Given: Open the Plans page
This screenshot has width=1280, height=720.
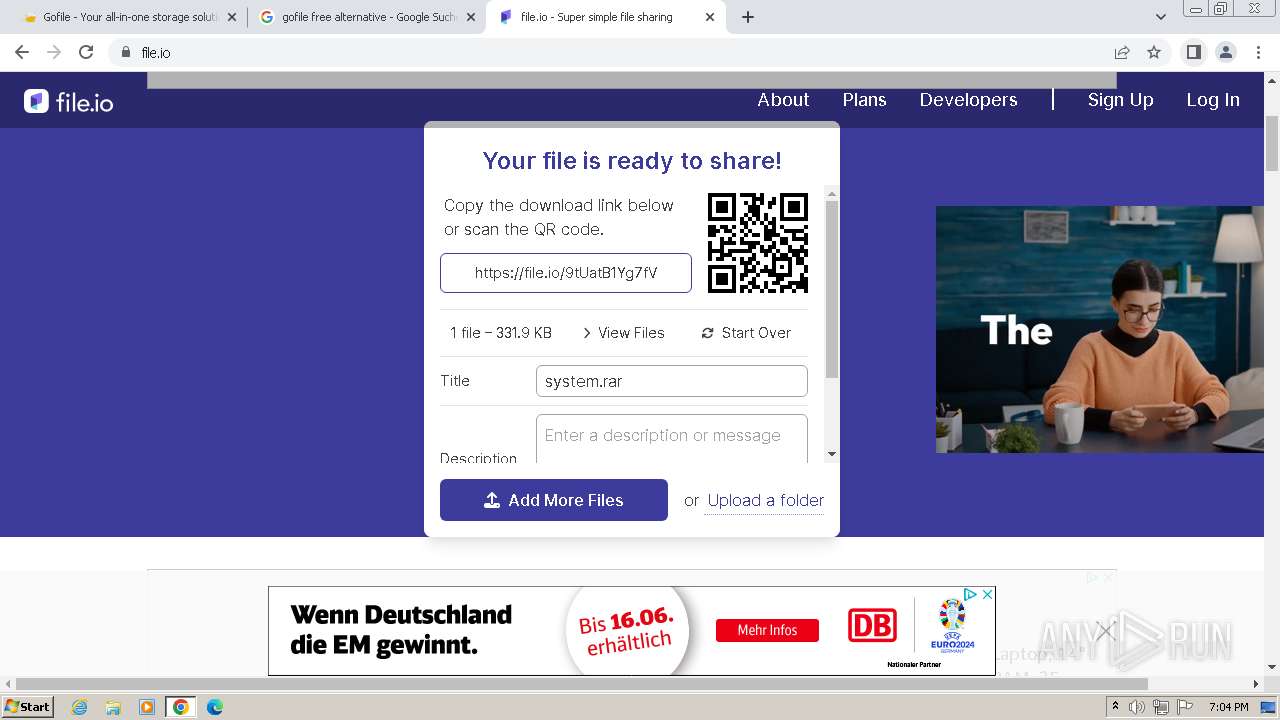Looking at the screenshot, I should click(864, 100).
